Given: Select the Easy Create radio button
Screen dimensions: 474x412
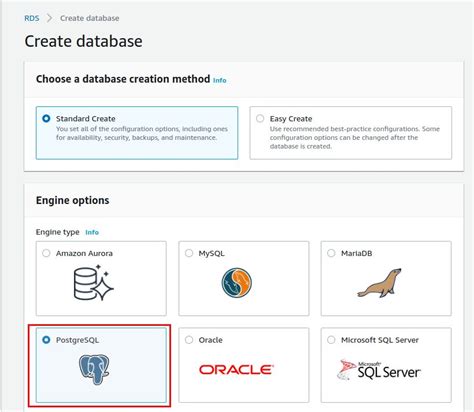Looking at the screenshot, I should [260, 118].
